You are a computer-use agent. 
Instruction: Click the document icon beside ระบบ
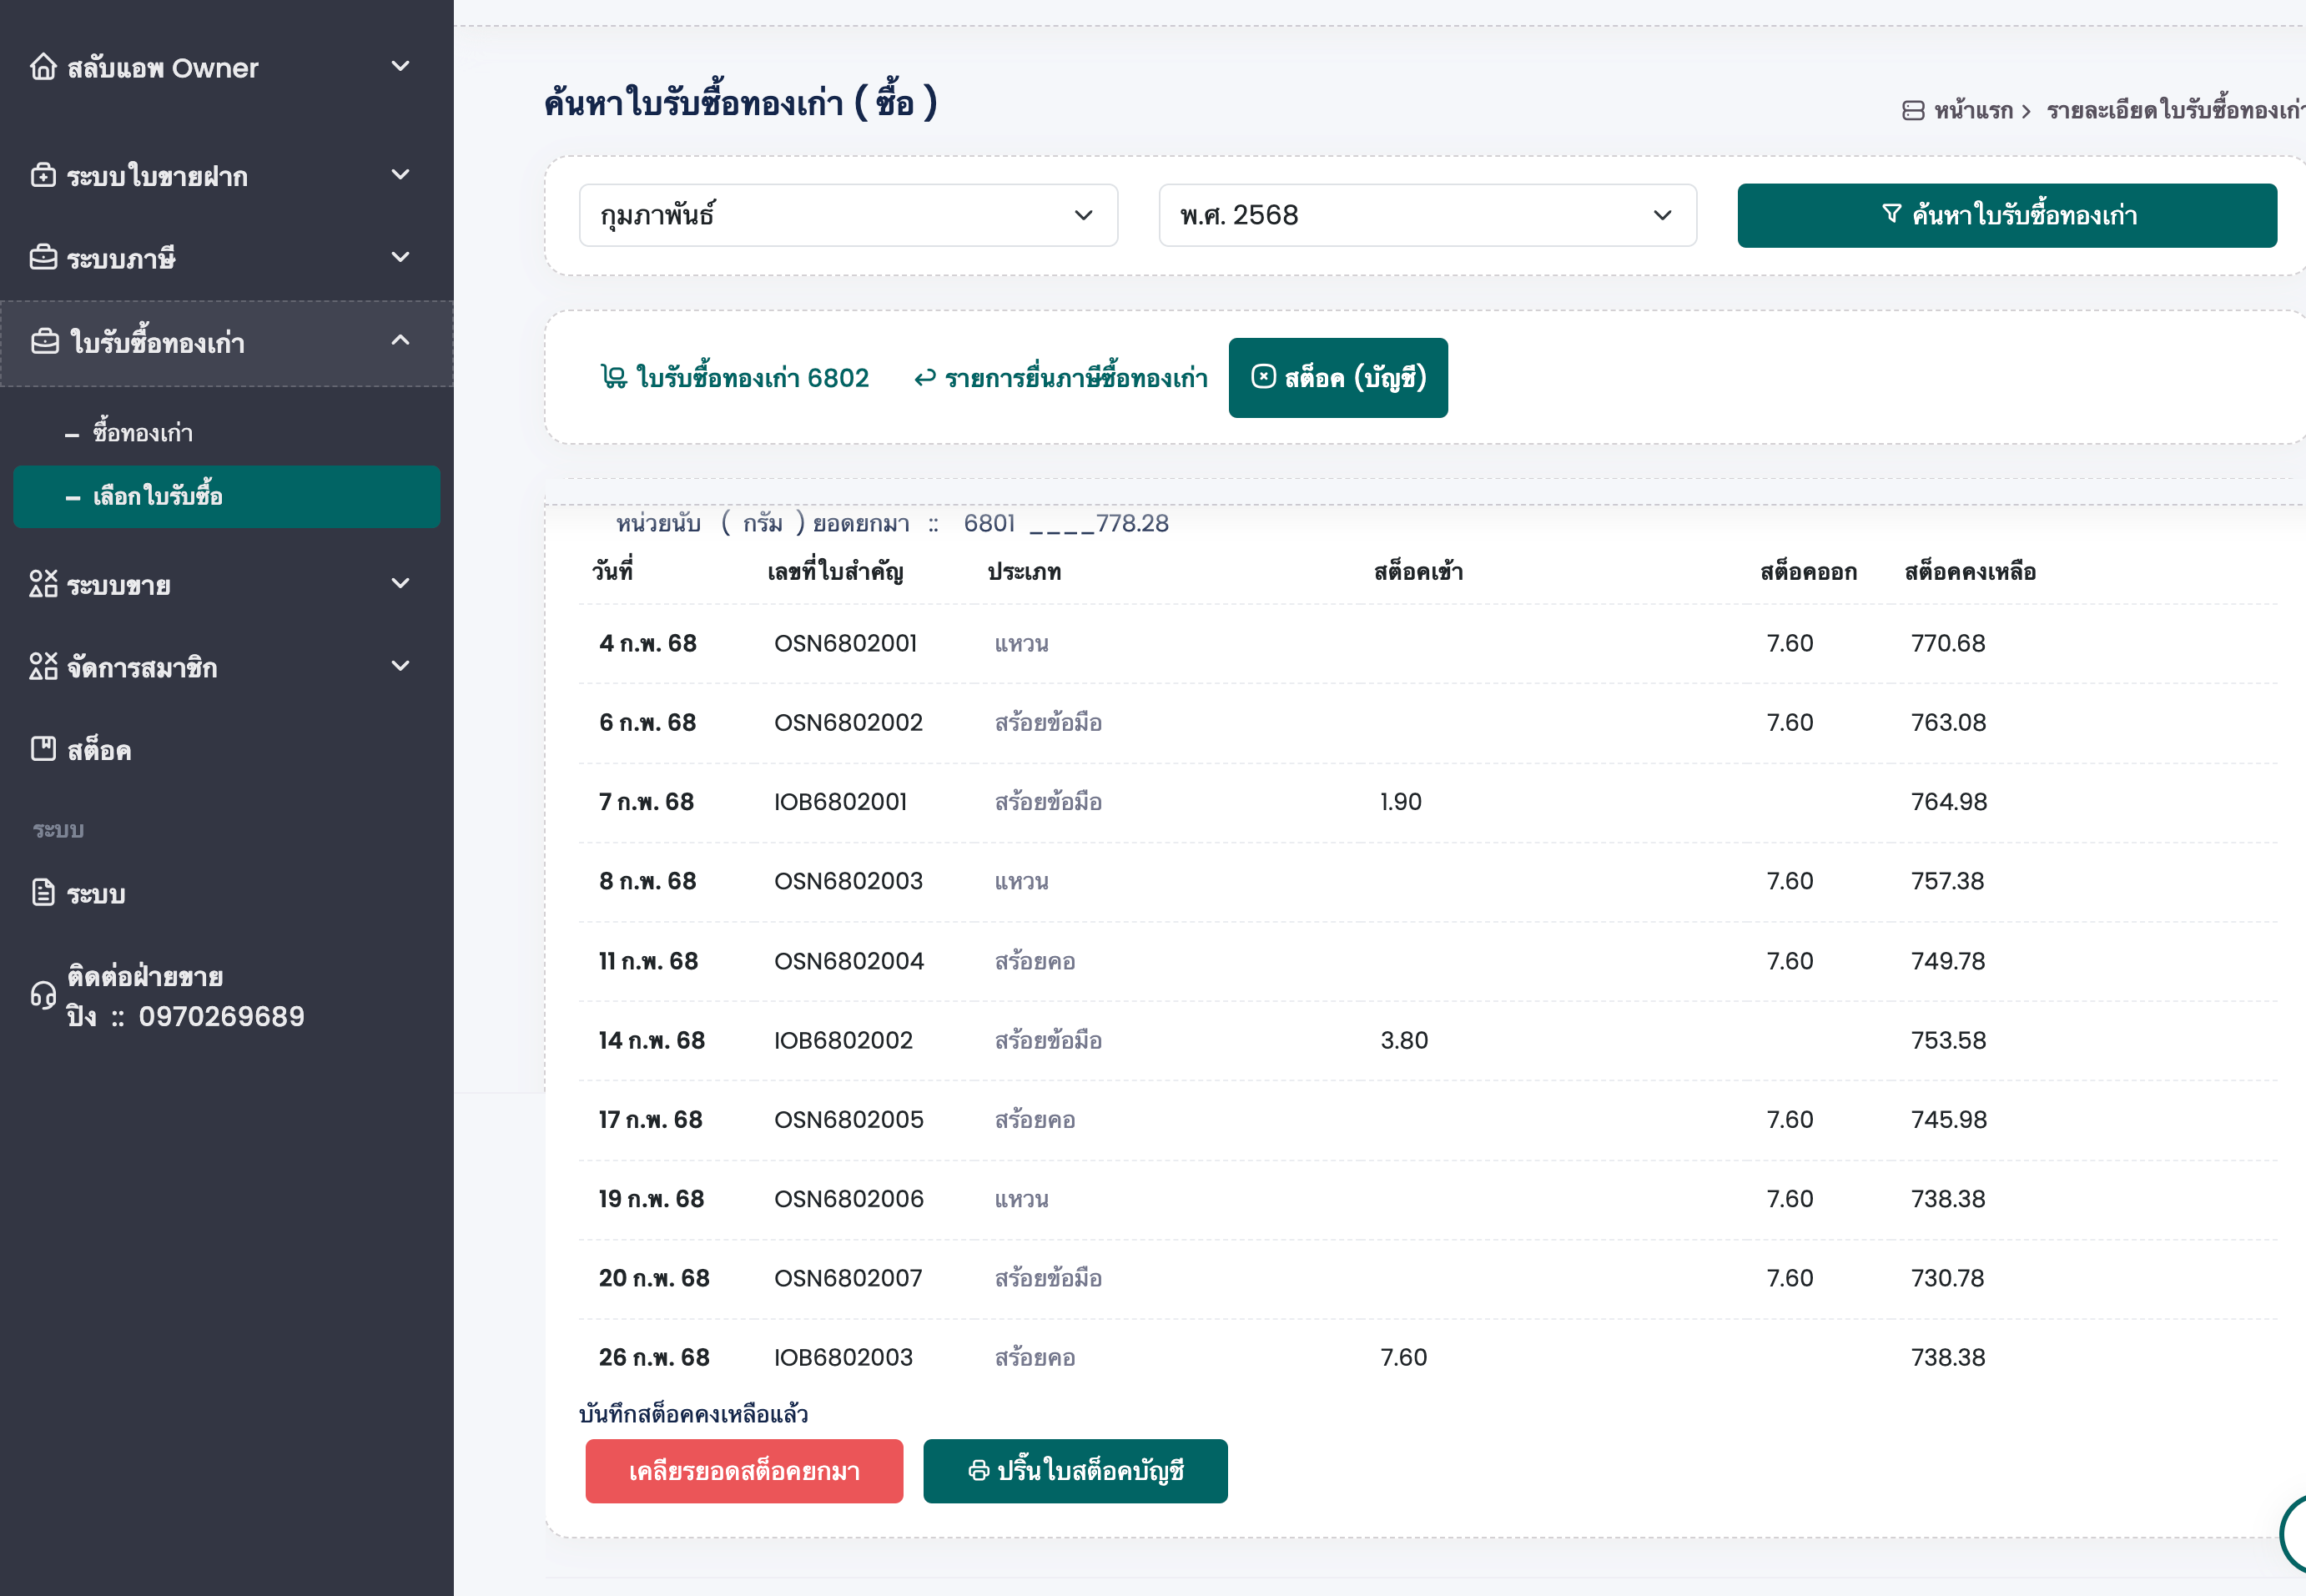point(43,893)
